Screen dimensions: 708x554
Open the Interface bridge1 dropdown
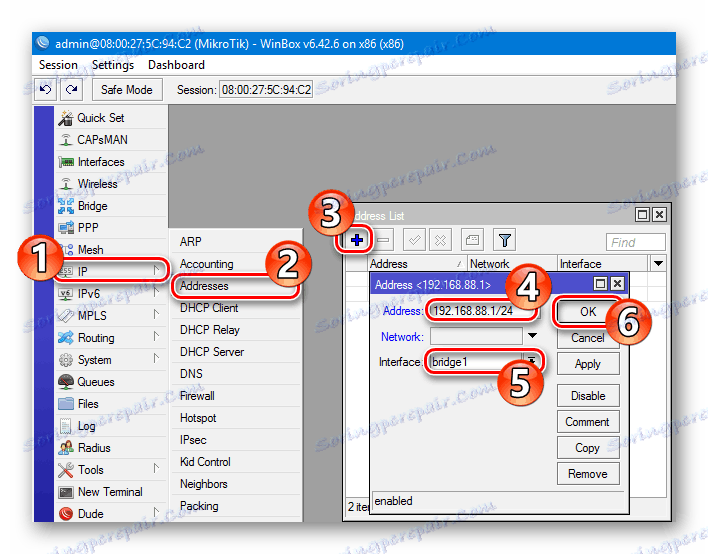coord(532,361)
